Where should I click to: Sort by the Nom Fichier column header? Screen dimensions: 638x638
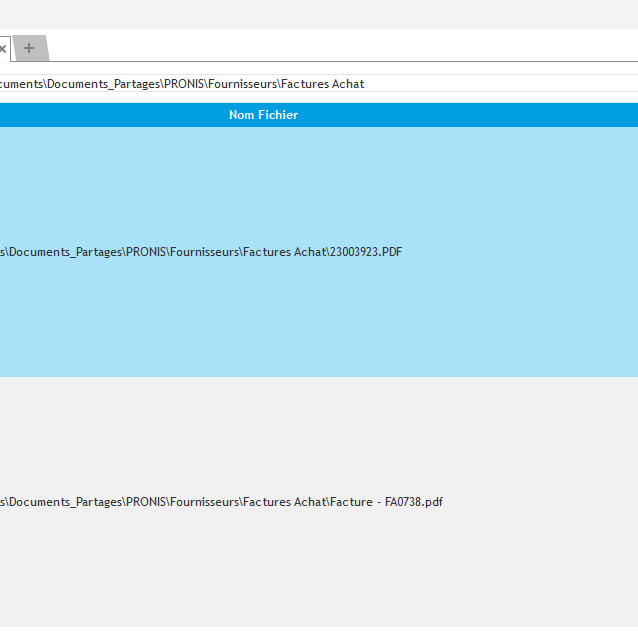(263, 115)
